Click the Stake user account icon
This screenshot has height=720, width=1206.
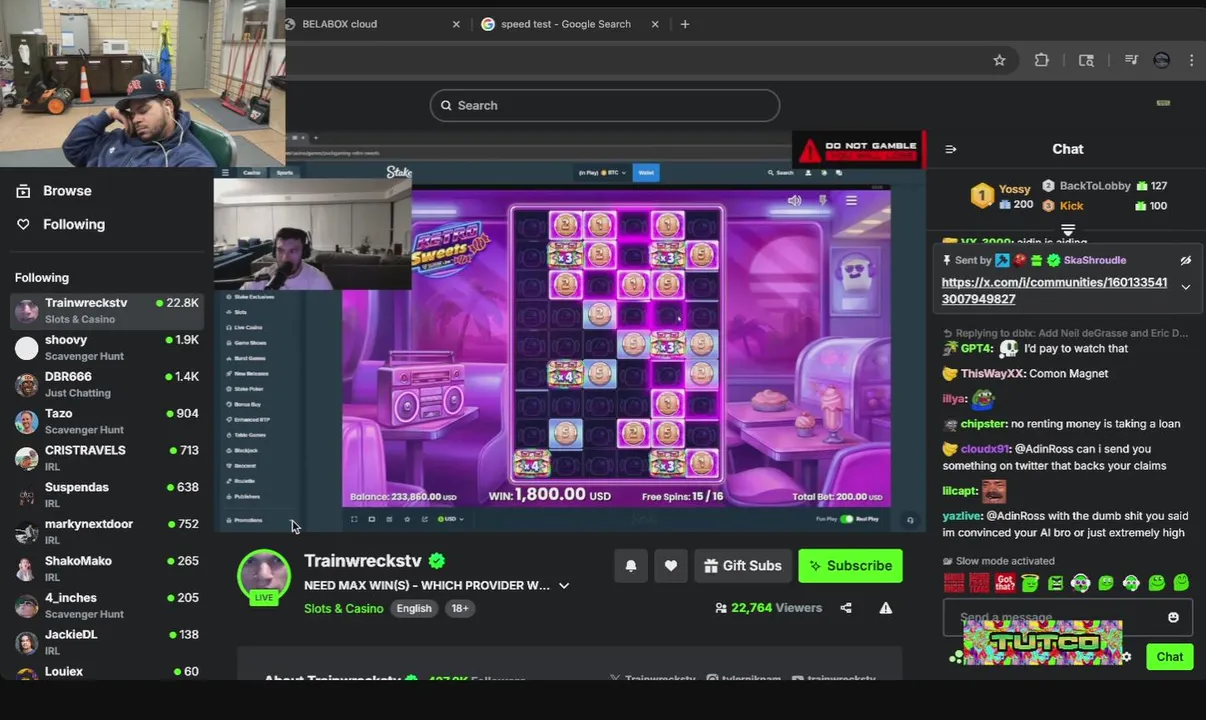(x=806, y=172)
